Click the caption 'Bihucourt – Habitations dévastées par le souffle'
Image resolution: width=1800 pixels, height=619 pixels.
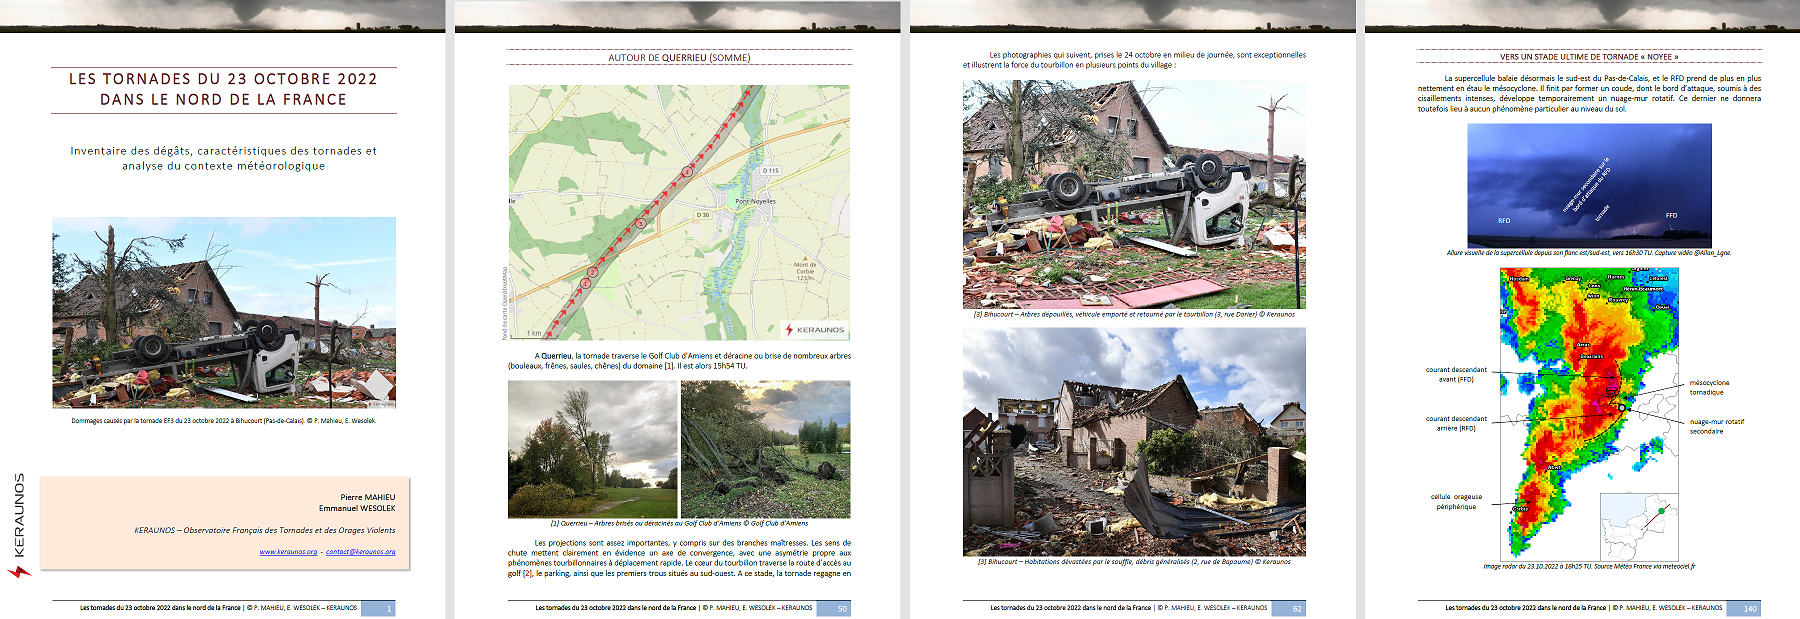point(1134,562)
